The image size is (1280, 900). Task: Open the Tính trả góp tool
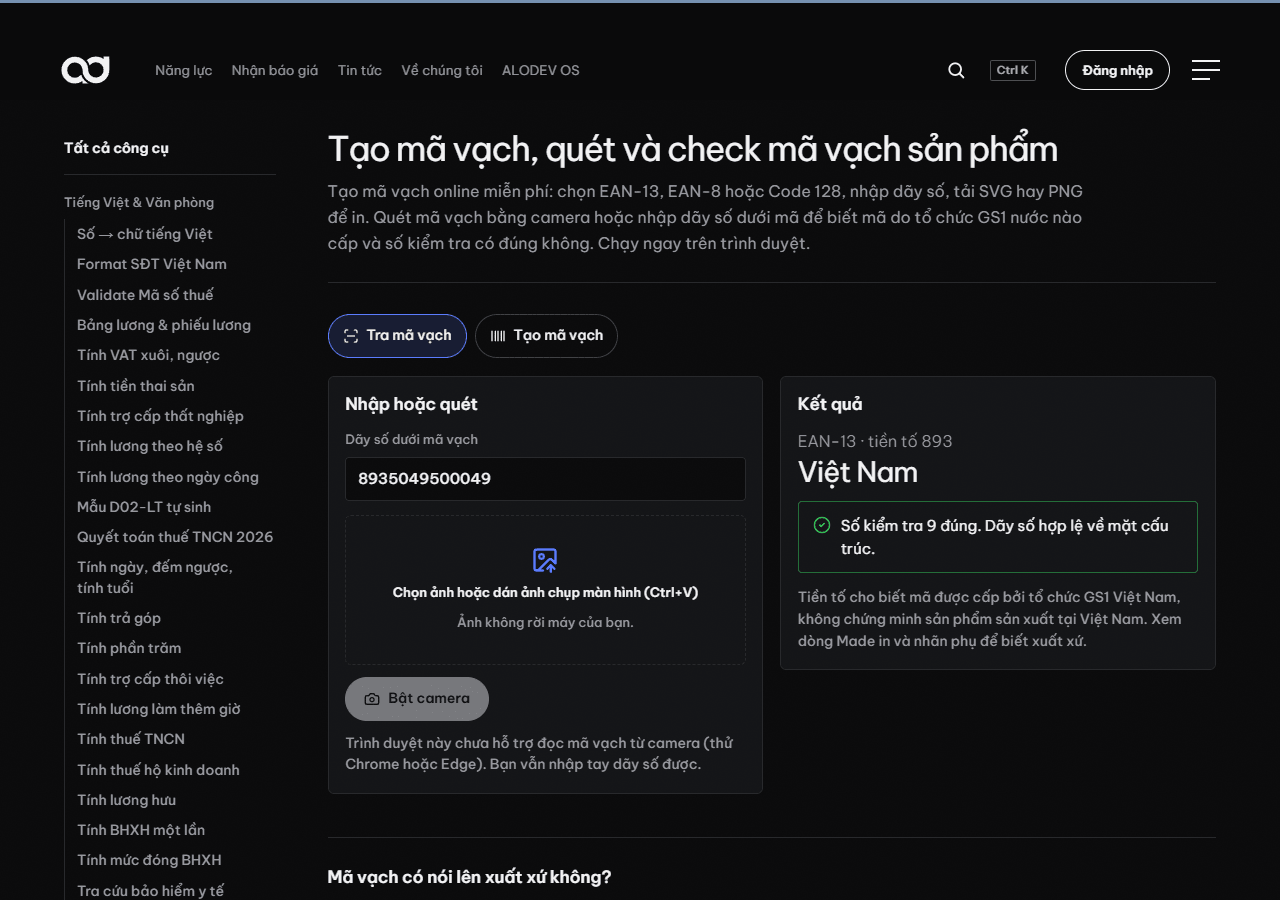pos(119,618)
